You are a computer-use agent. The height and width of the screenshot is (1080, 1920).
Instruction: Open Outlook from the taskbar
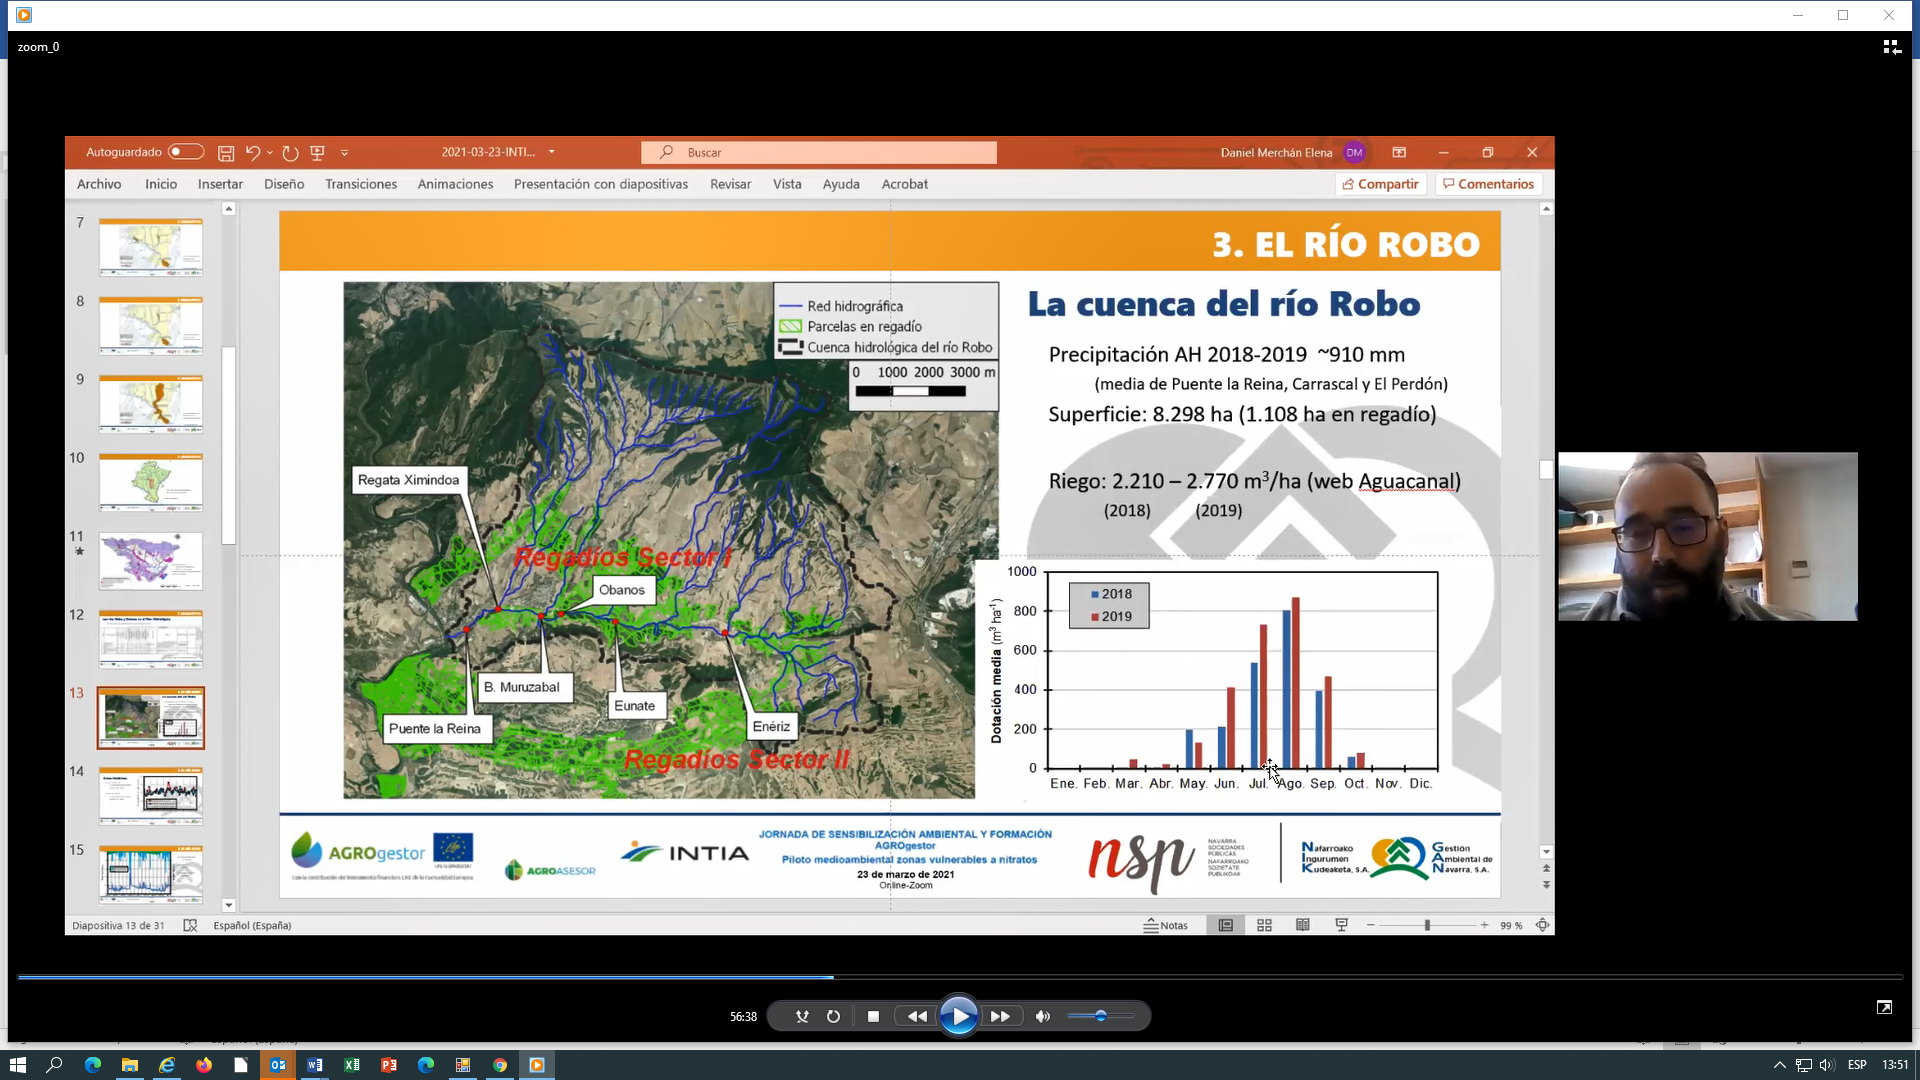click(x=278, y=1065)
